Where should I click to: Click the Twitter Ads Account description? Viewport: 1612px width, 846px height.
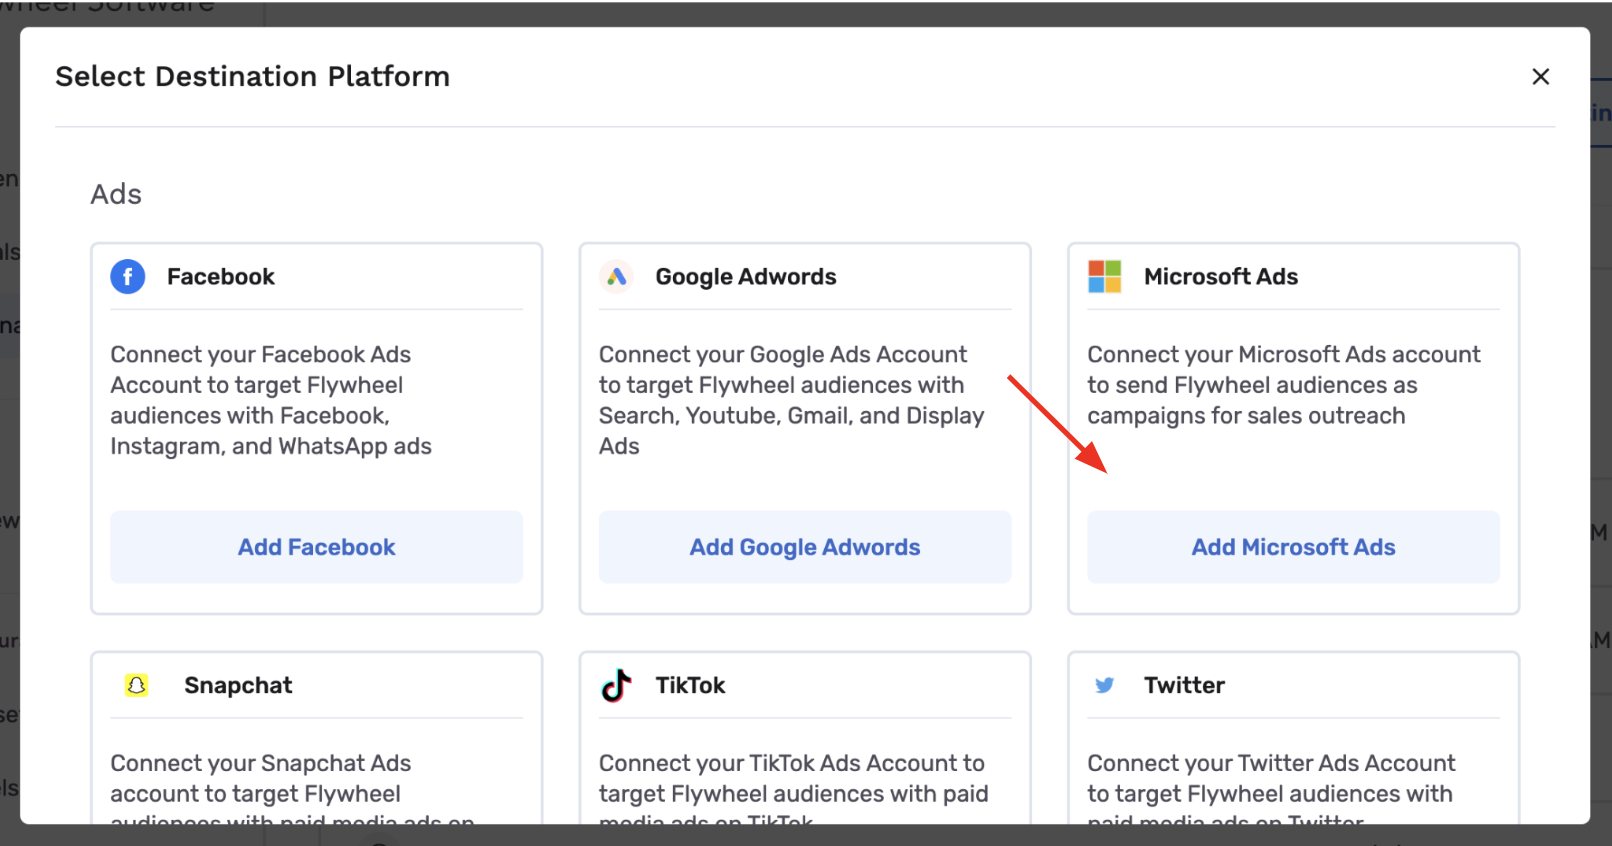tap(1271, 787)
